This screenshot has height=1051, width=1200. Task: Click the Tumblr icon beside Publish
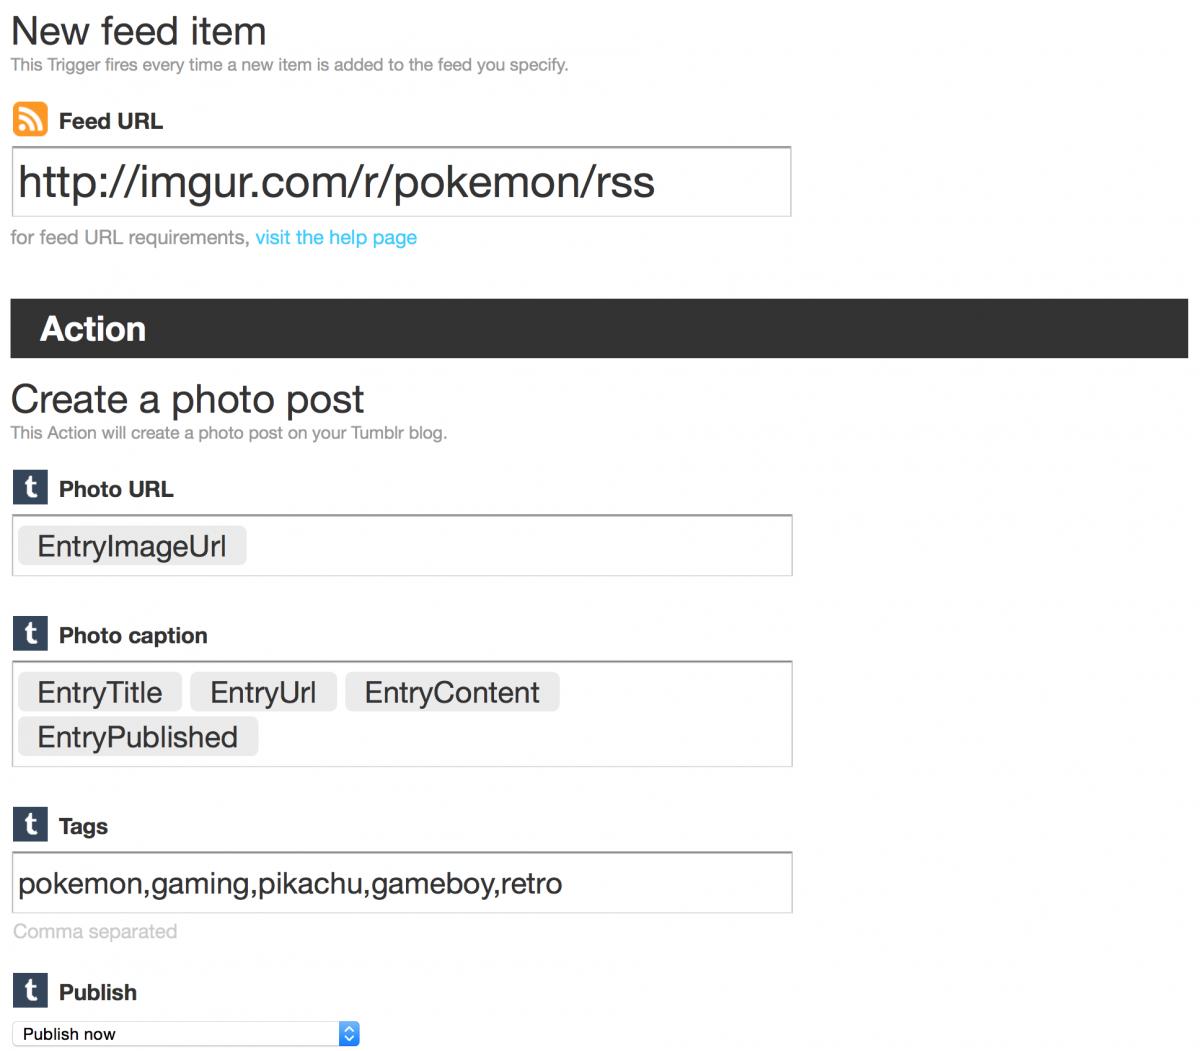[30, 990]
